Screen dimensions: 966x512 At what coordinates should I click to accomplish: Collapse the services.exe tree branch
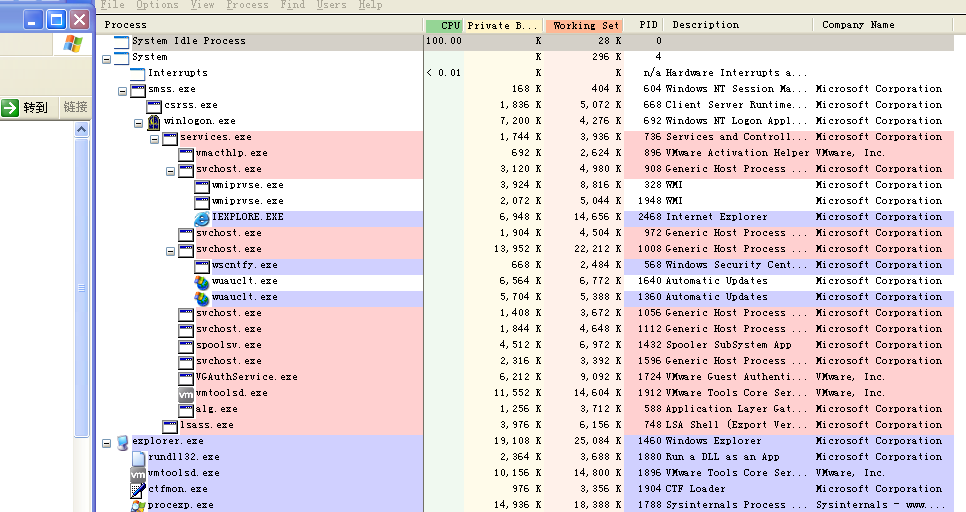coord(155,139)
